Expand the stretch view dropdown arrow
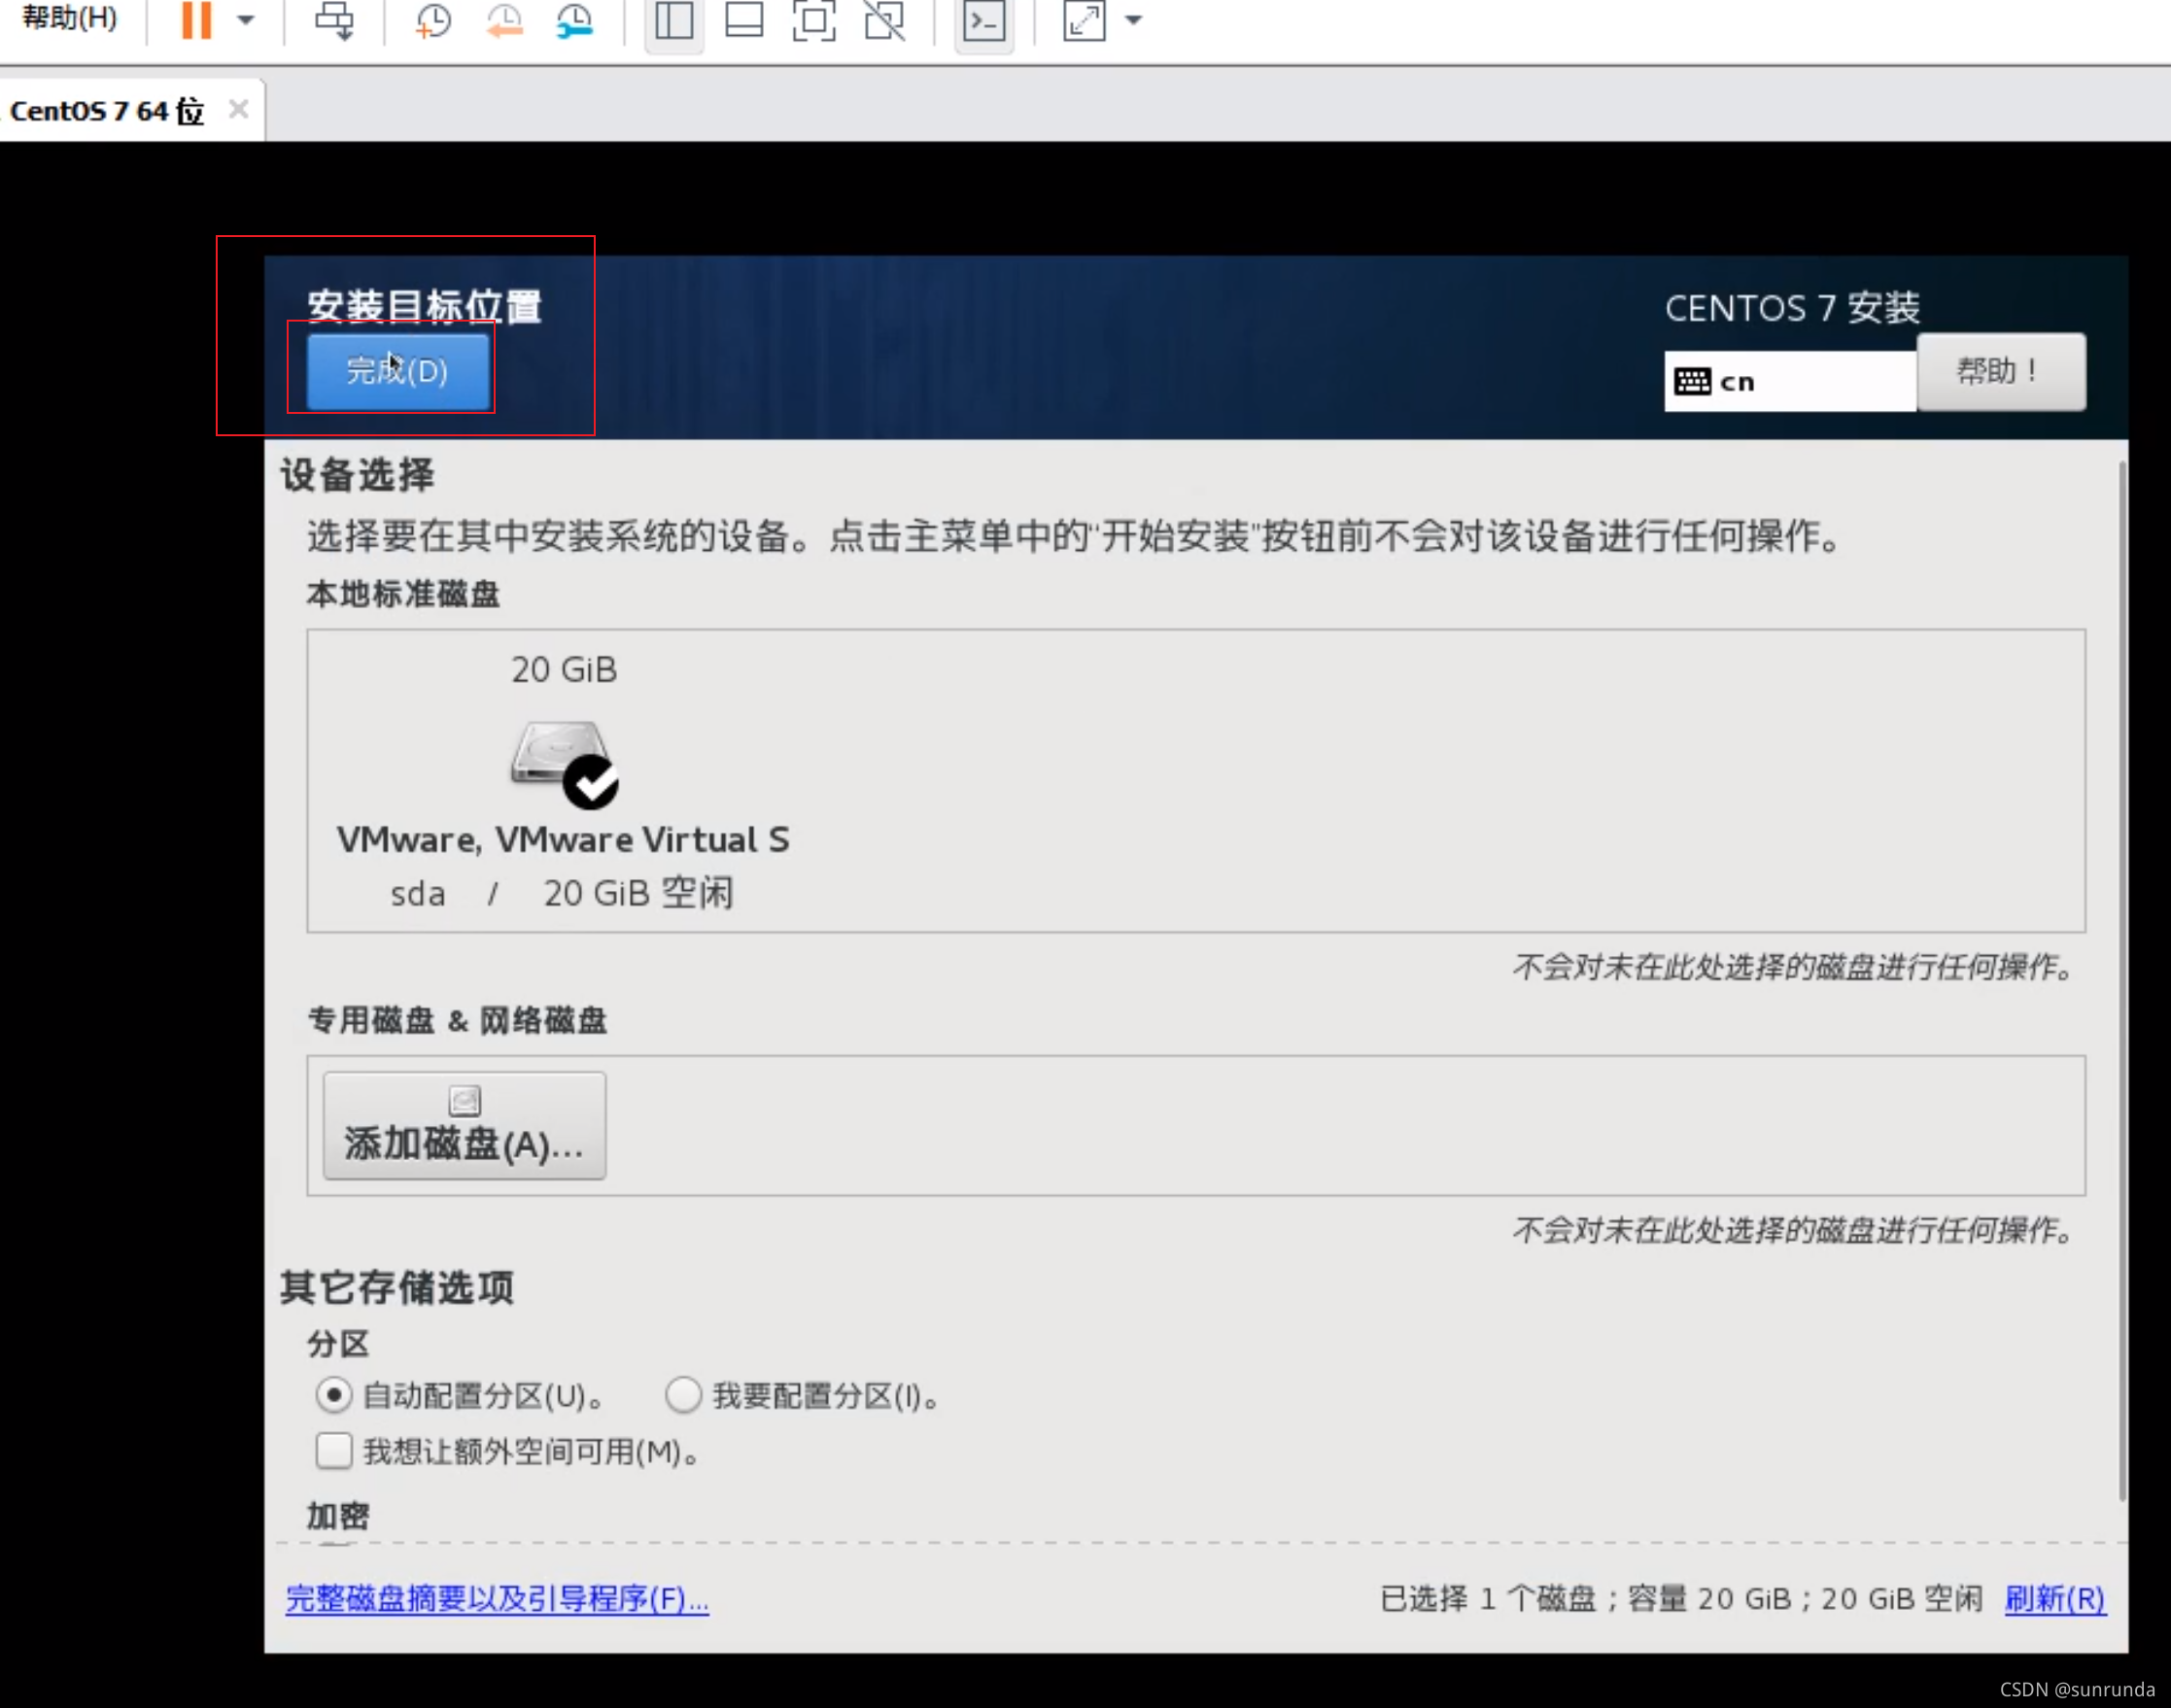The width and height of the screenshot is (2171, 1708). (1133, 20)
